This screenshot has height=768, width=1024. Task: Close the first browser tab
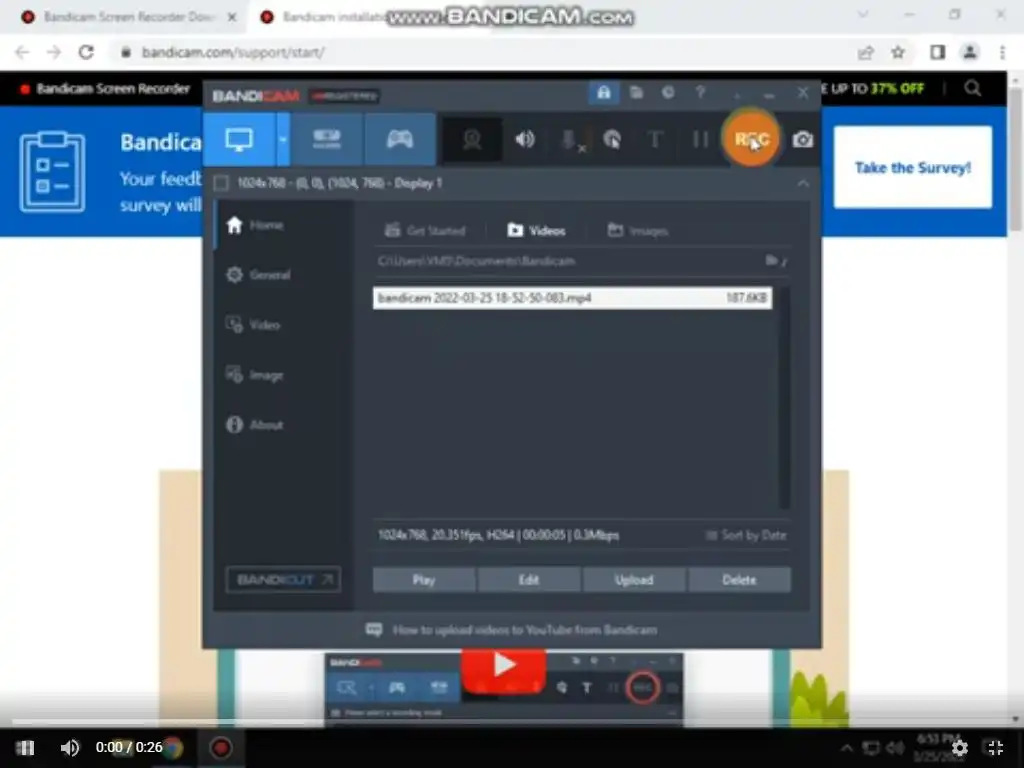pos(232,17)
